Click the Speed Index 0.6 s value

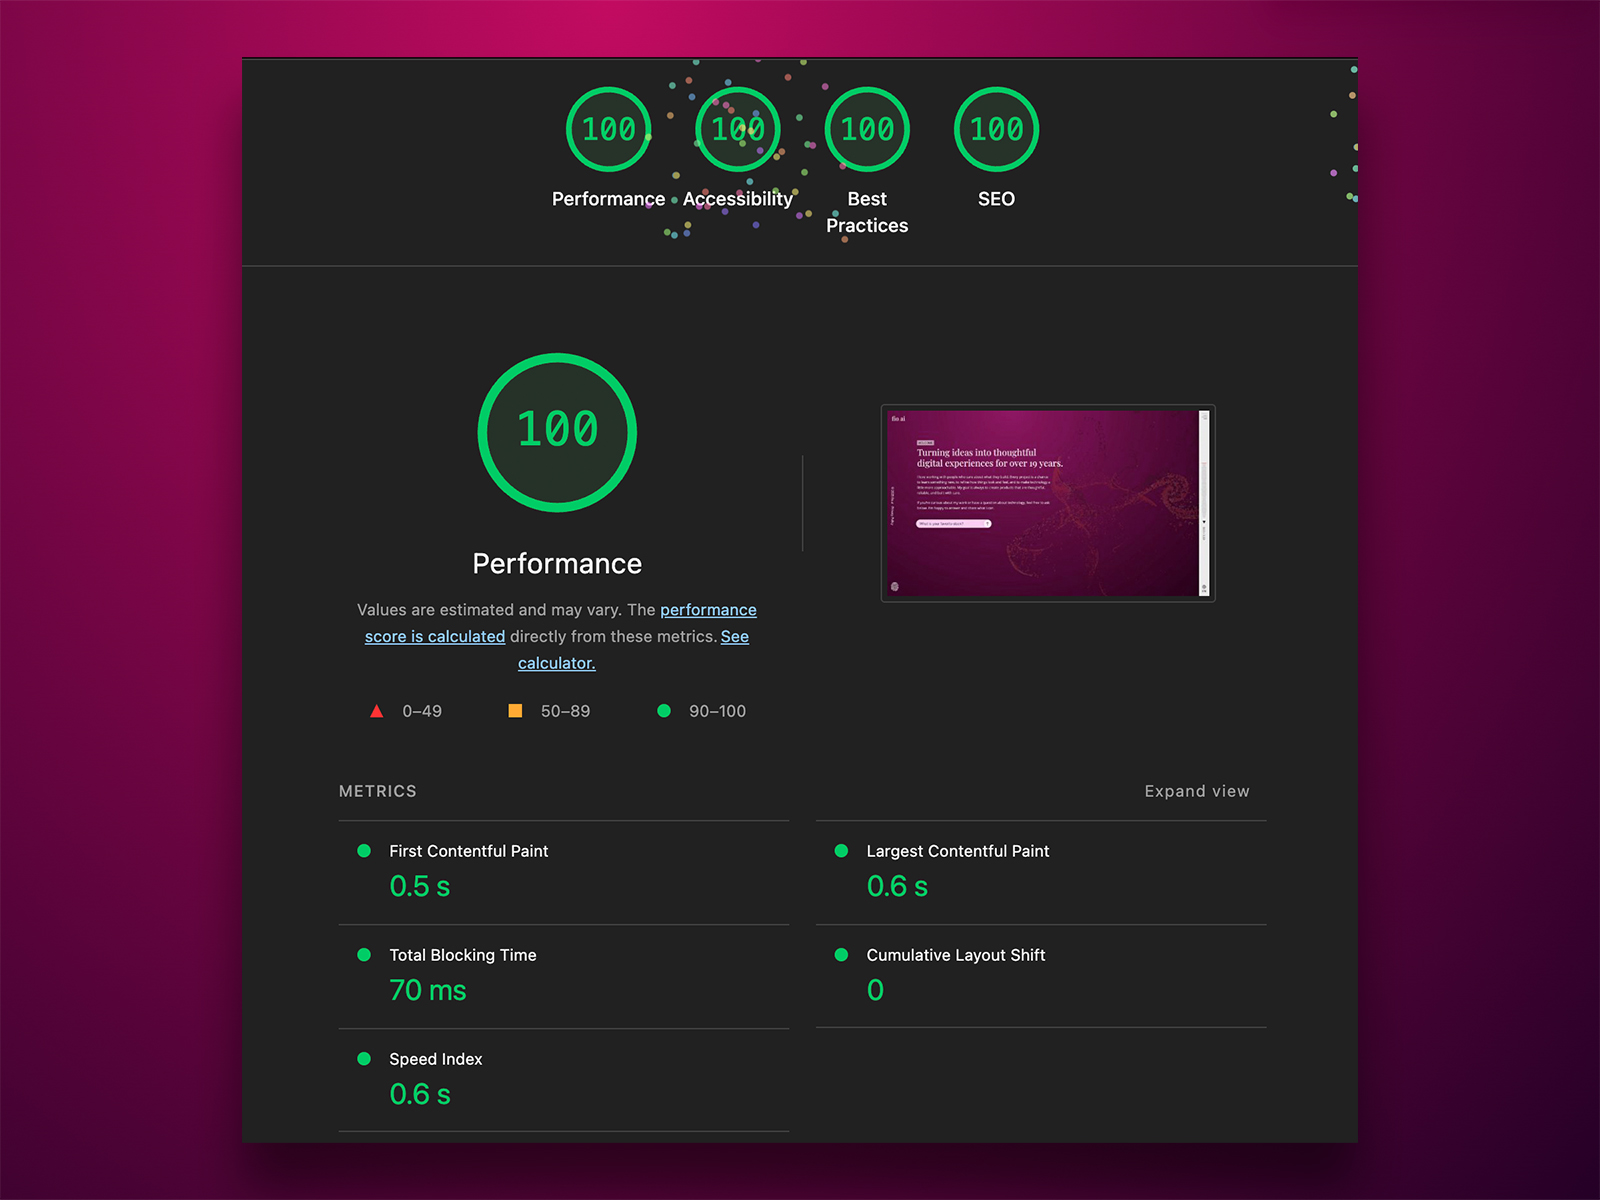(420, 1095)
